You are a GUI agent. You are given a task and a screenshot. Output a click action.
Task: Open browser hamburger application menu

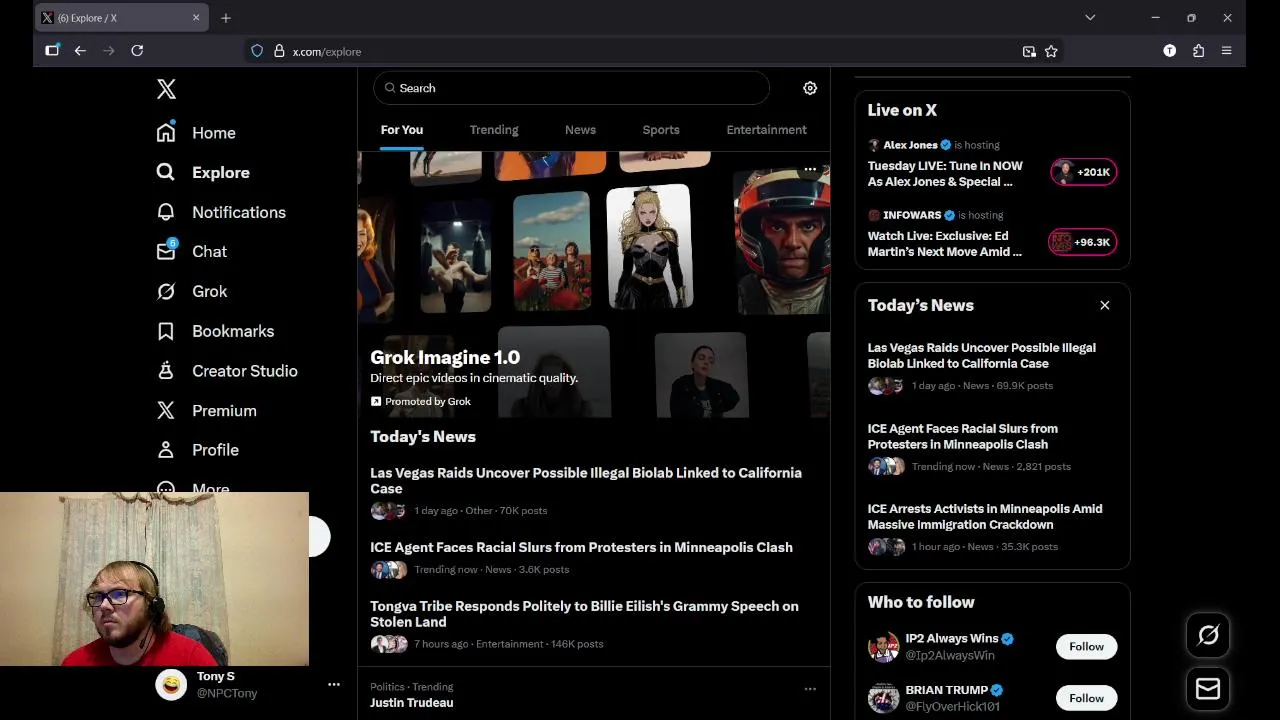tap(1226, 51)
